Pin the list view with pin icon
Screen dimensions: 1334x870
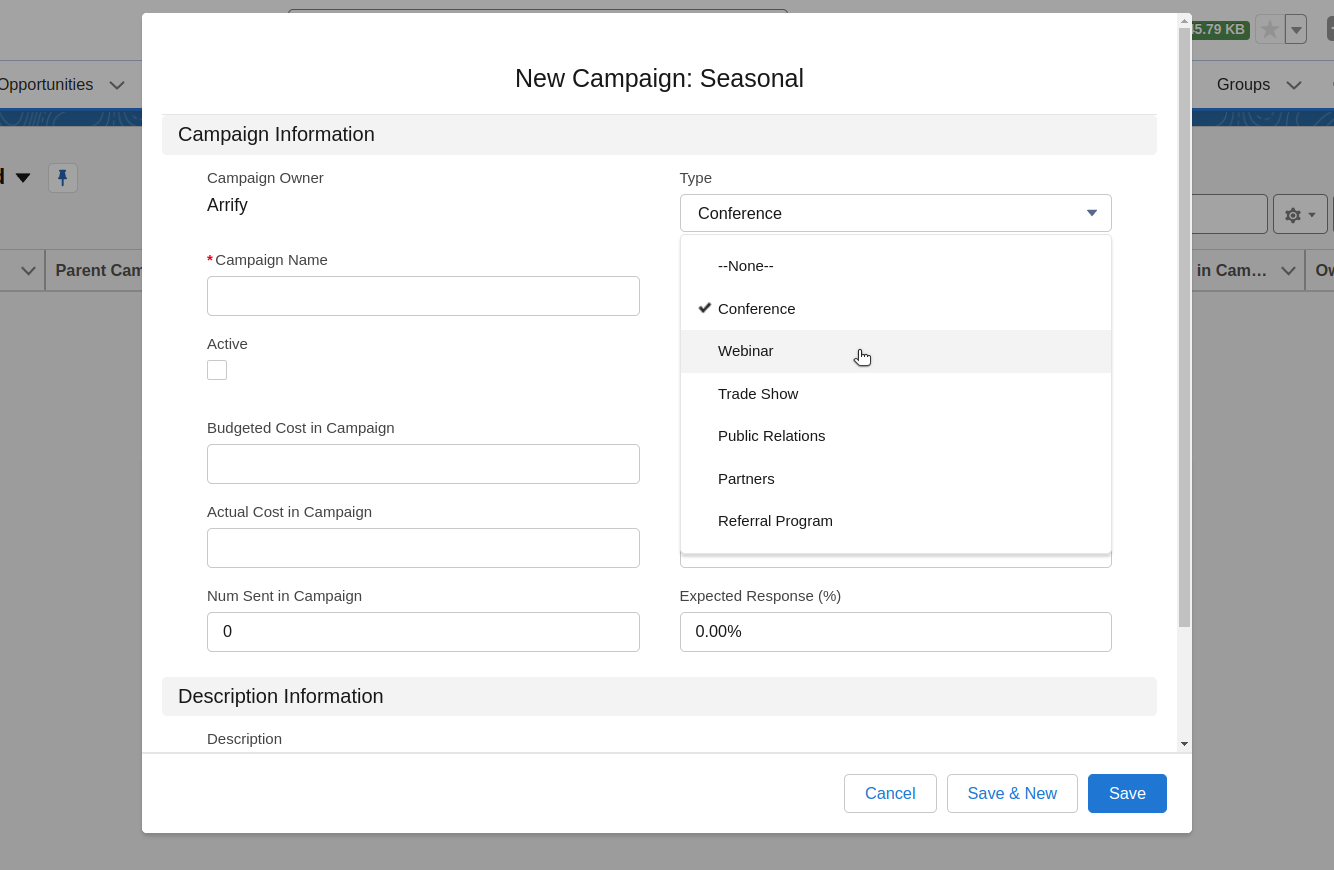click(x=63, y=178)
